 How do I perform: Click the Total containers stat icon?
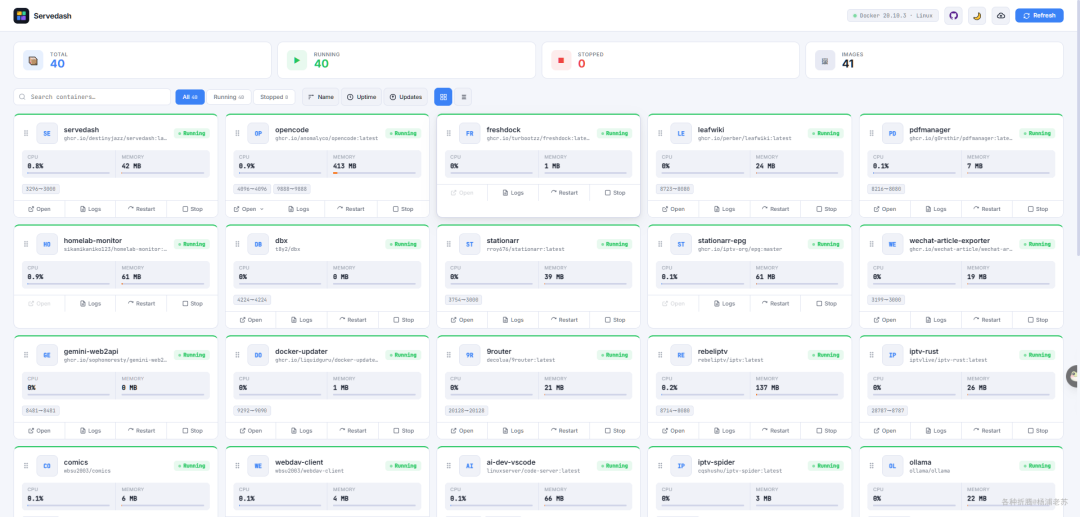pos(32,60)
